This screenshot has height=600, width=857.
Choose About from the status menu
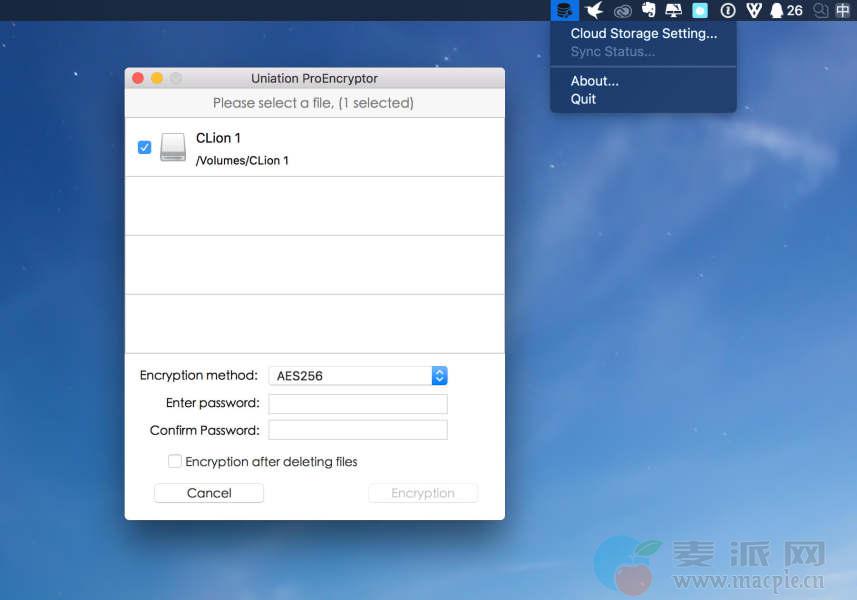point(594,81)
